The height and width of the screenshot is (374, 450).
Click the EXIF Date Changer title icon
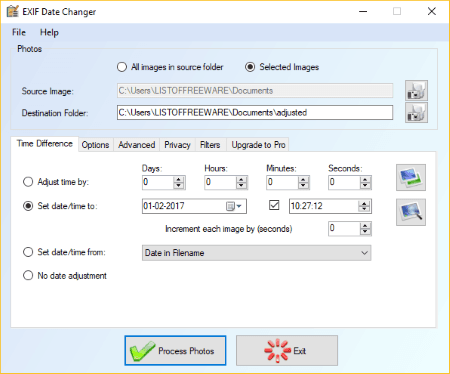[x=13, y=11]
